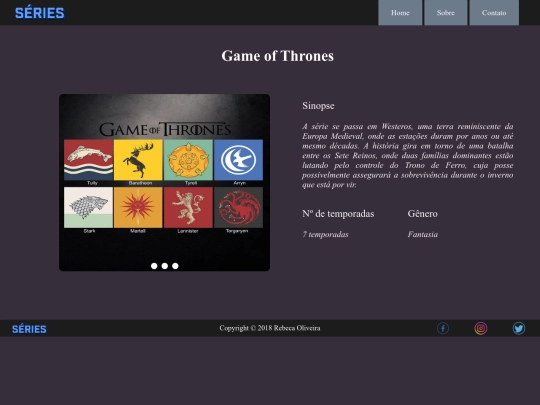
Task: Click the '7 temporadas' value
Action: (325, 235)
